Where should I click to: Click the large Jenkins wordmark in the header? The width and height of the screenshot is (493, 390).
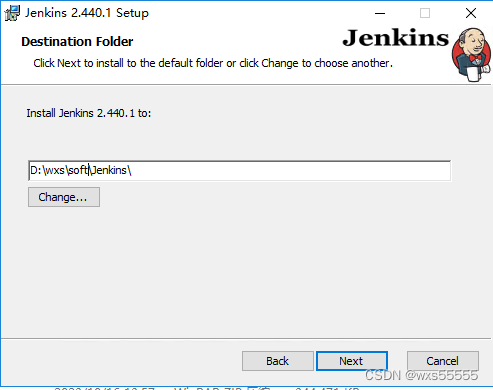396,38
